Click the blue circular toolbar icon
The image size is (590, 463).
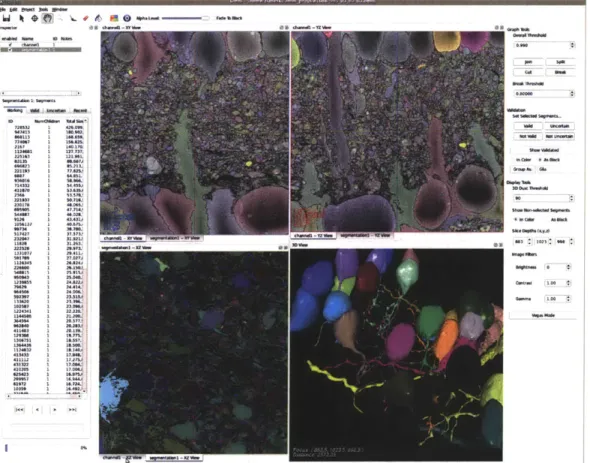[x=127, y=18]
